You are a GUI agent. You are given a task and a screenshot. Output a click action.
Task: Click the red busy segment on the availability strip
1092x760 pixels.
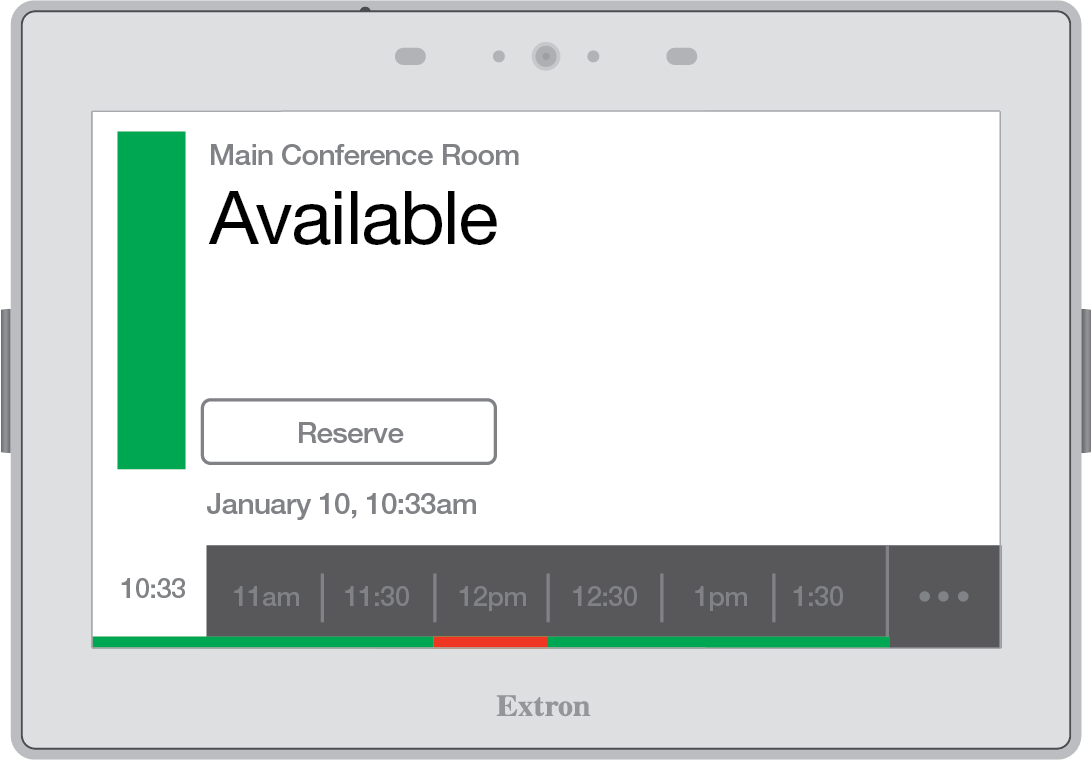point(490,642)
